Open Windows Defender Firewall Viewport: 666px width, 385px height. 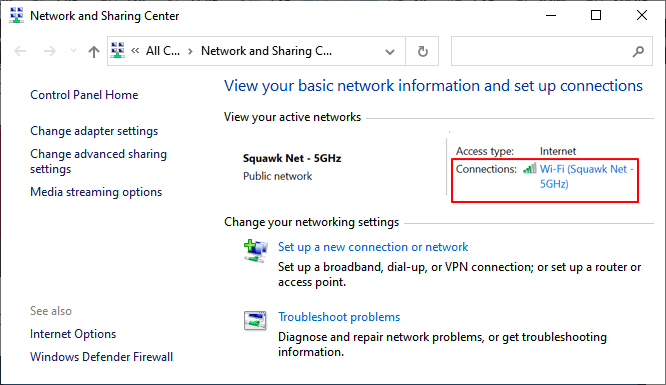coord(102,357)
